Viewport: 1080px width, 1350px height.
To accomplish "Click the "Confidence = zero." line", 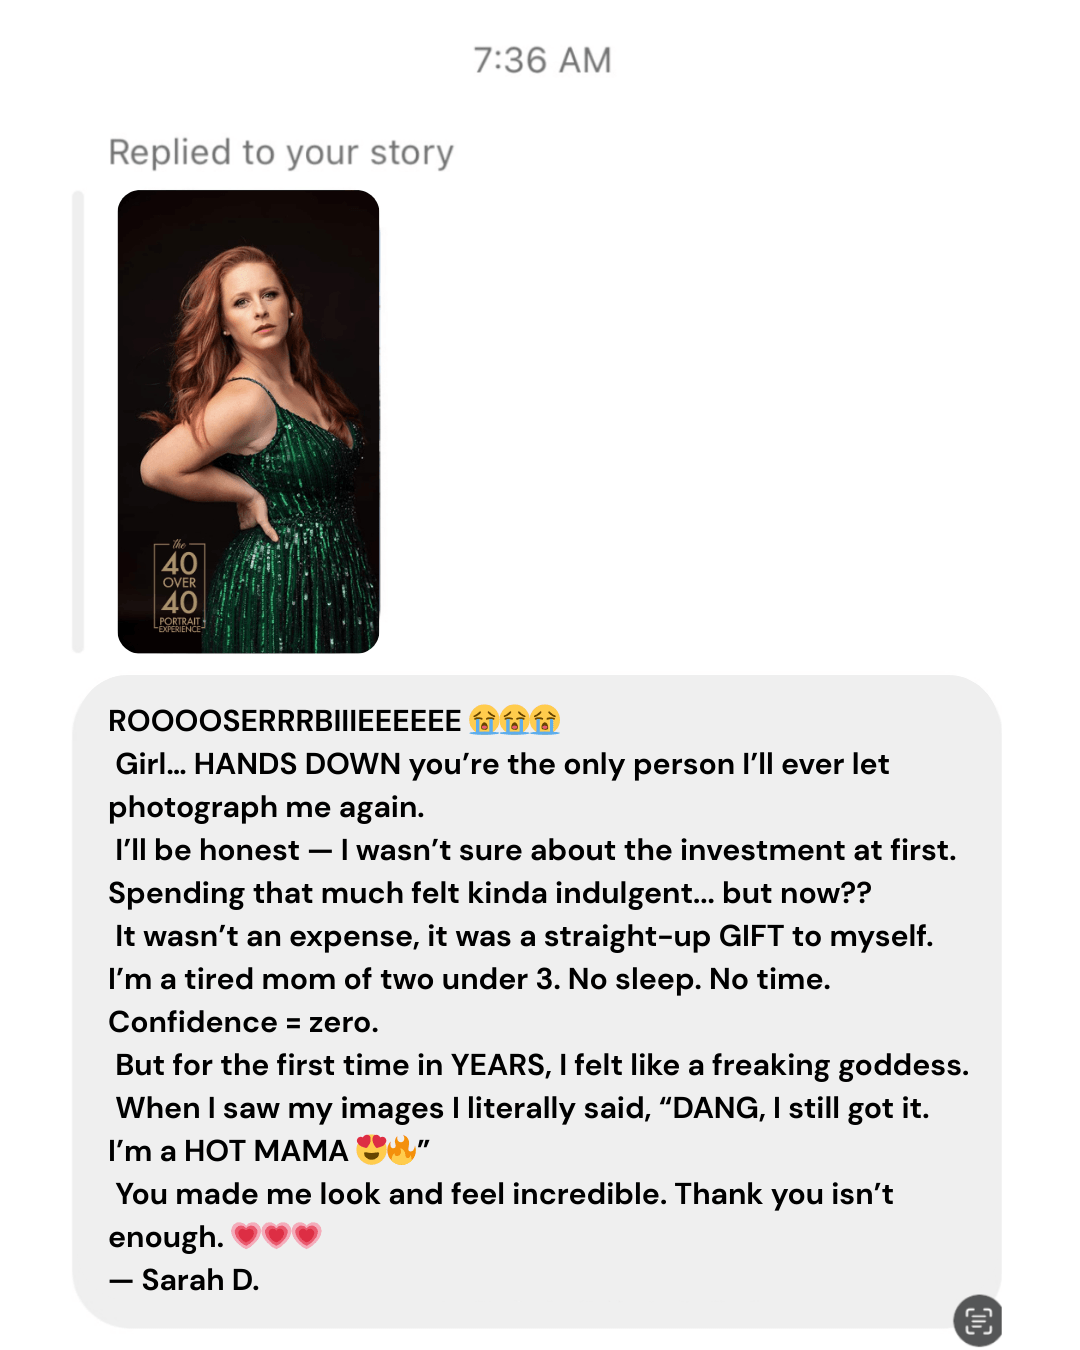I will [243, 1022].
